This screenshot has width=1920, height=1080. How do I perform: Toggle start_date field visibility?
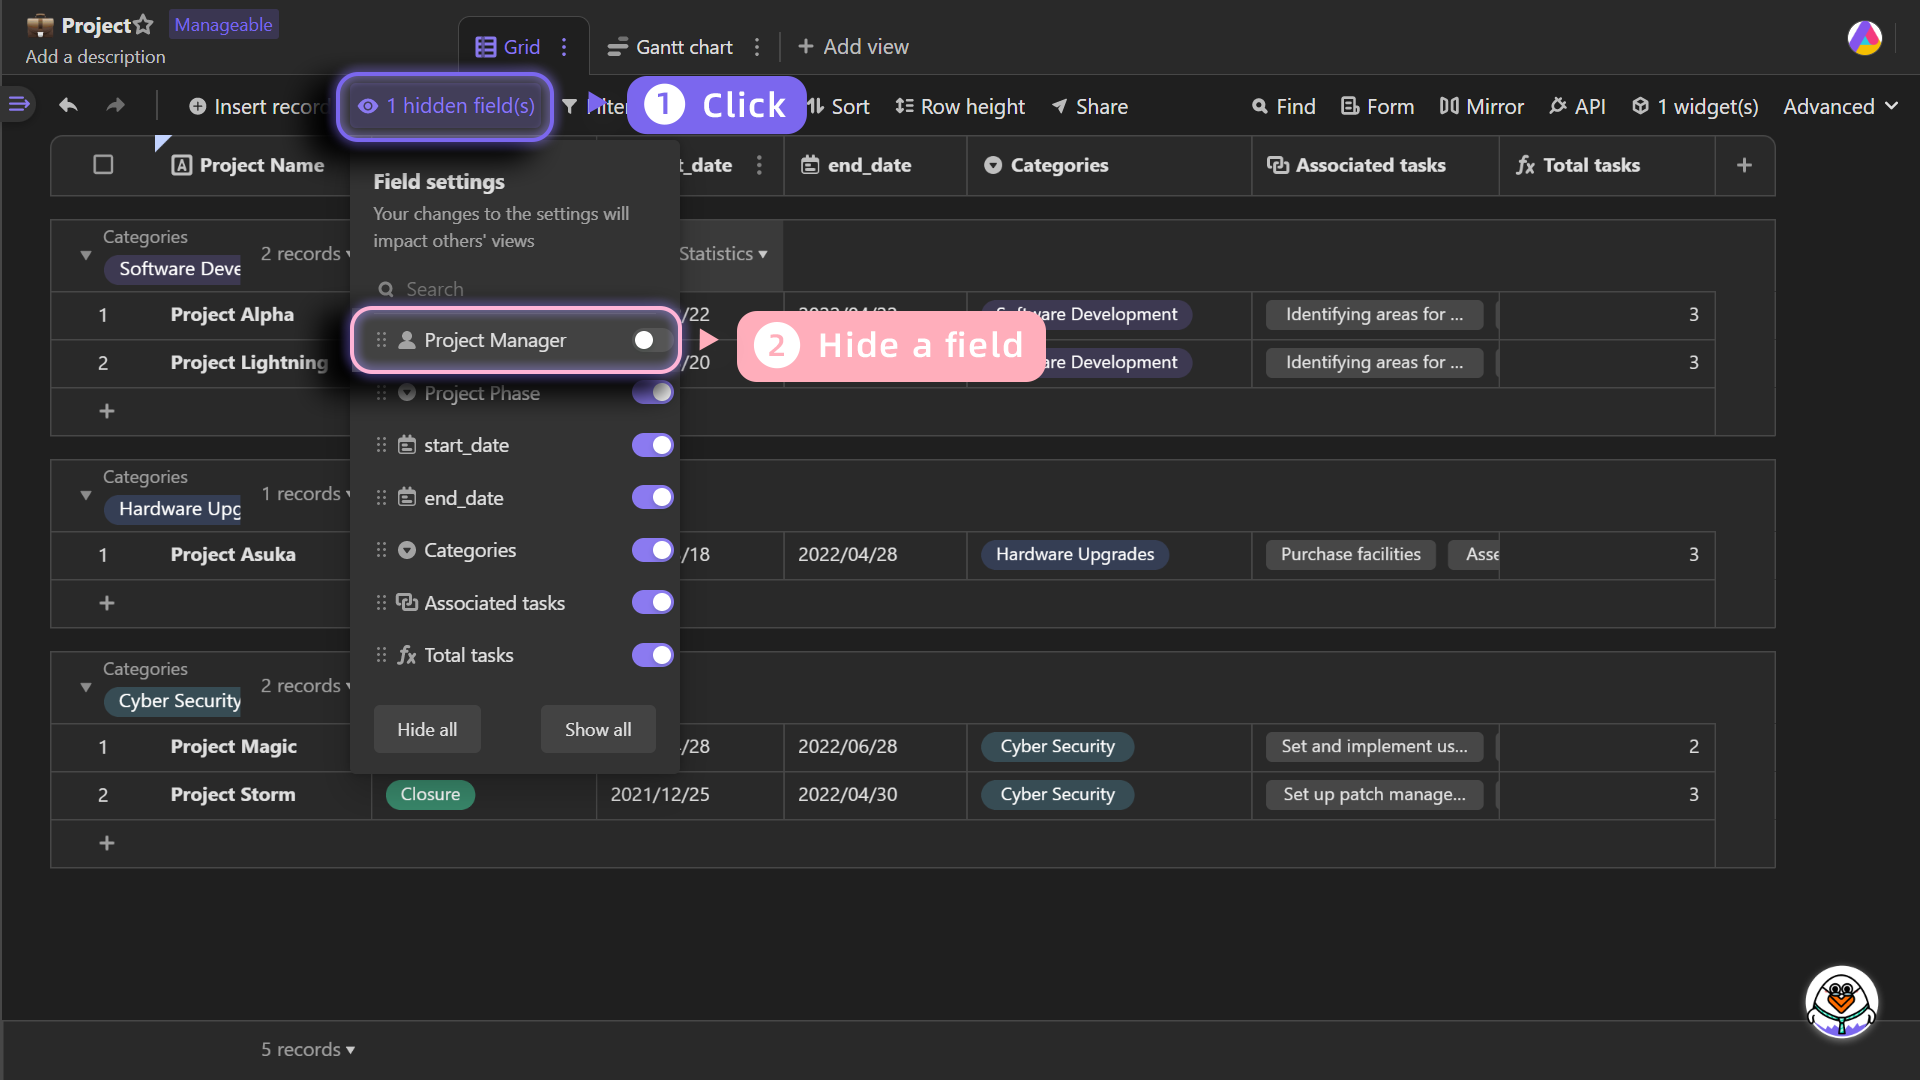(x=652, y=445)
